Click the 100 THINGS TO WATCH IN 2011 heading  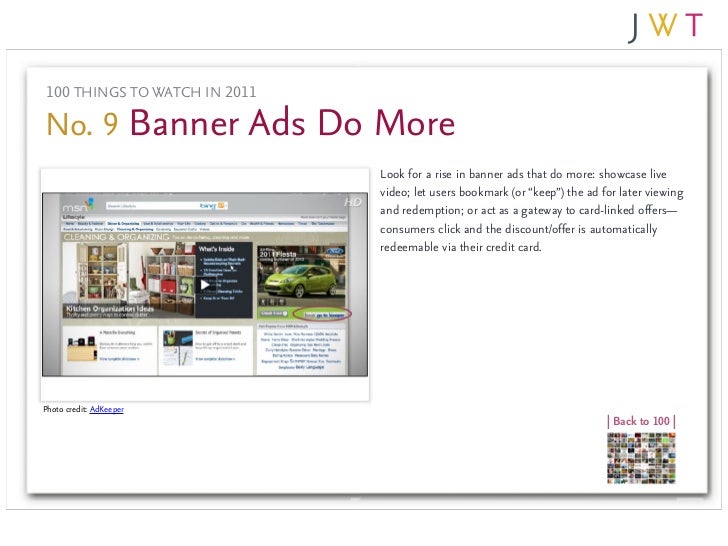pyautogui.click(x=151, y=92)
